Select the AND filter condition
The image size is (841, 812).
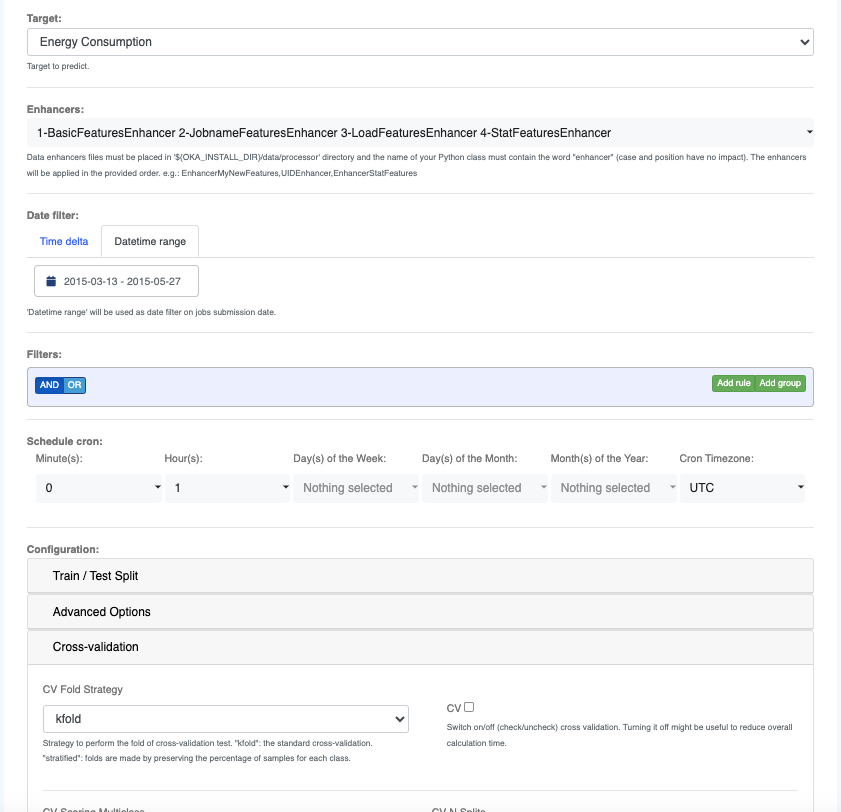[49, 385]
